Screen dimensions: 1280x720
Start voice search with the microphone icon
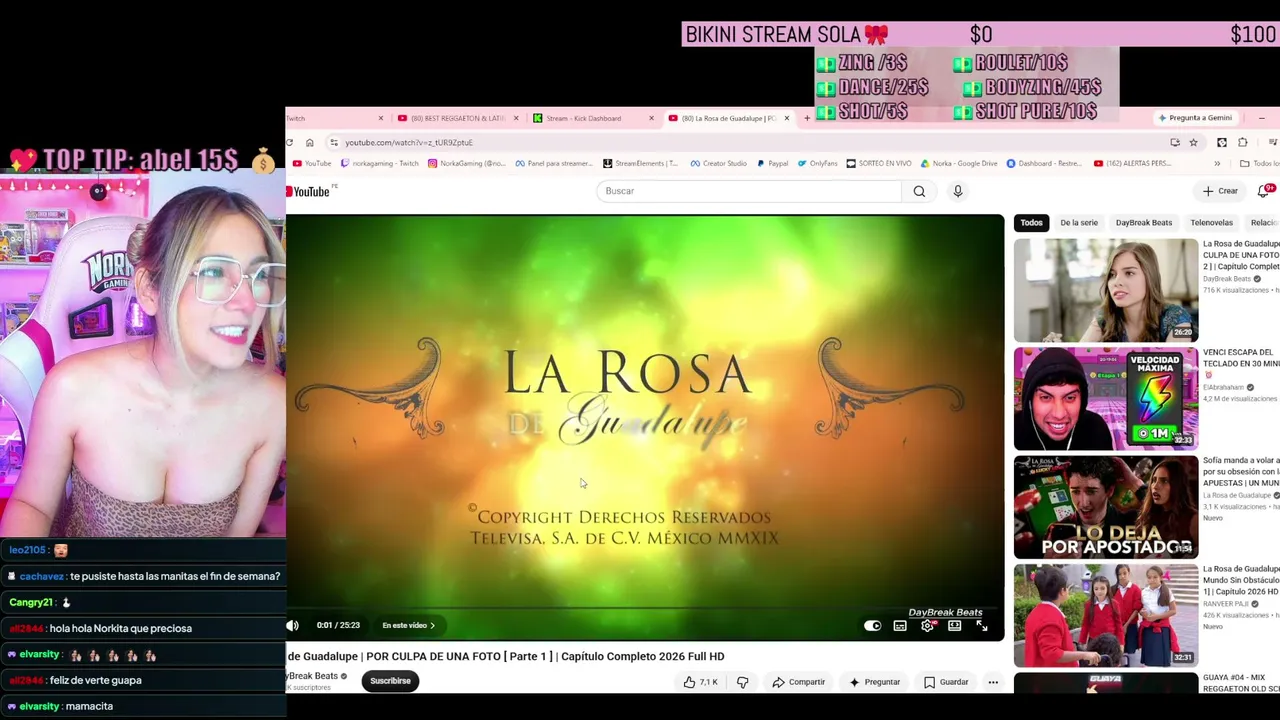pyautogui.click(x=957, y=191)
